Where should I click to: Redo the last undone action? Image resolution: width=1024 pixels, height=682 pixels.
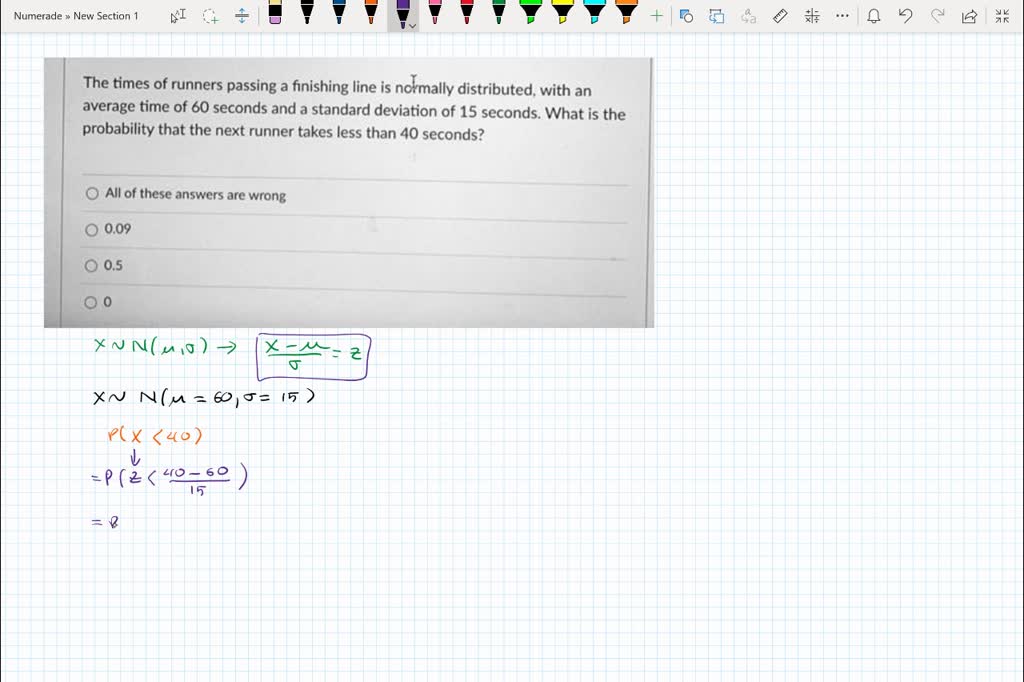tap(936, 16)
